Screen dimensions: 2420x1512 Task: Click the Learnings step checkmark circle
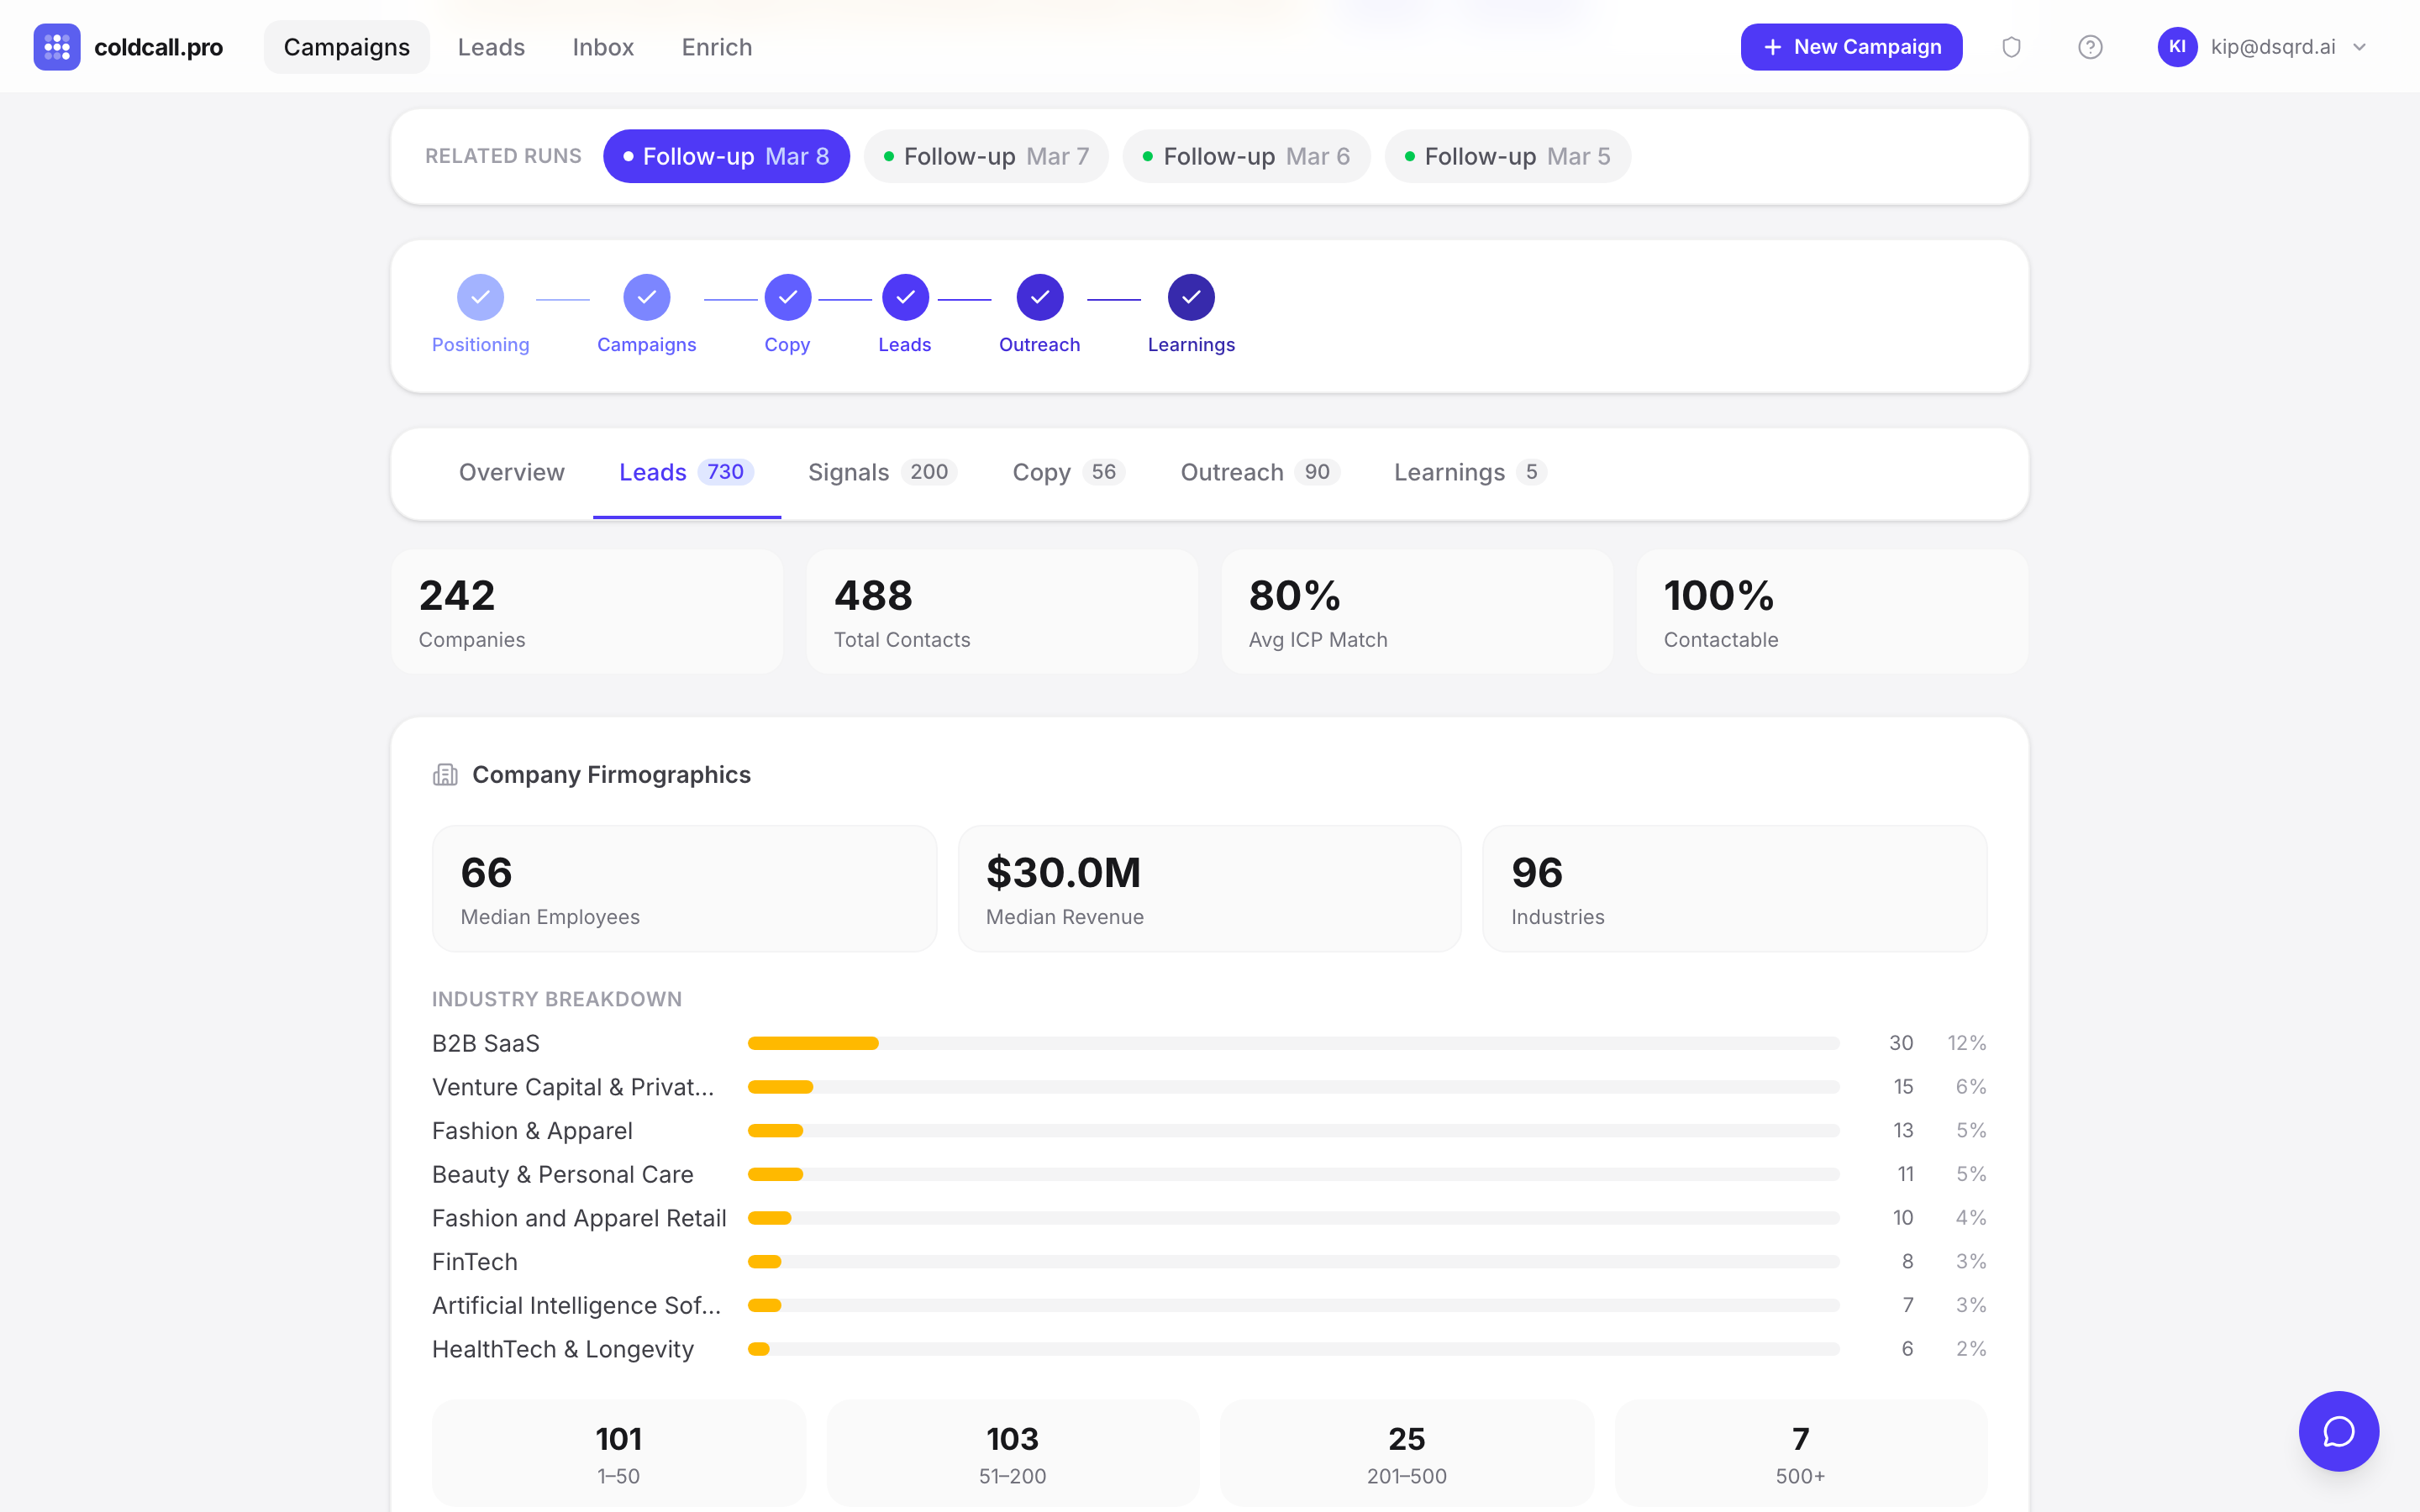point(1190,297)
